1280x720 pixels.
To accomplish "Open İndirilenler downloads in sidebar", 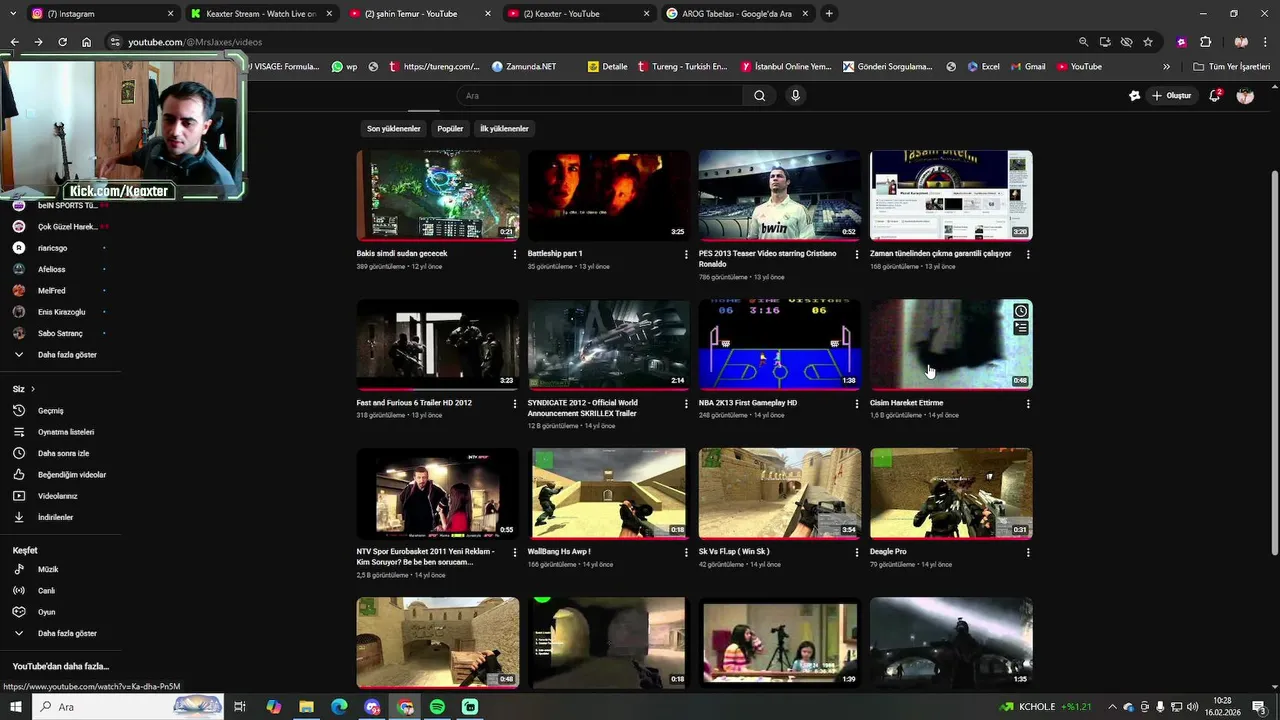I will point(55,517).
